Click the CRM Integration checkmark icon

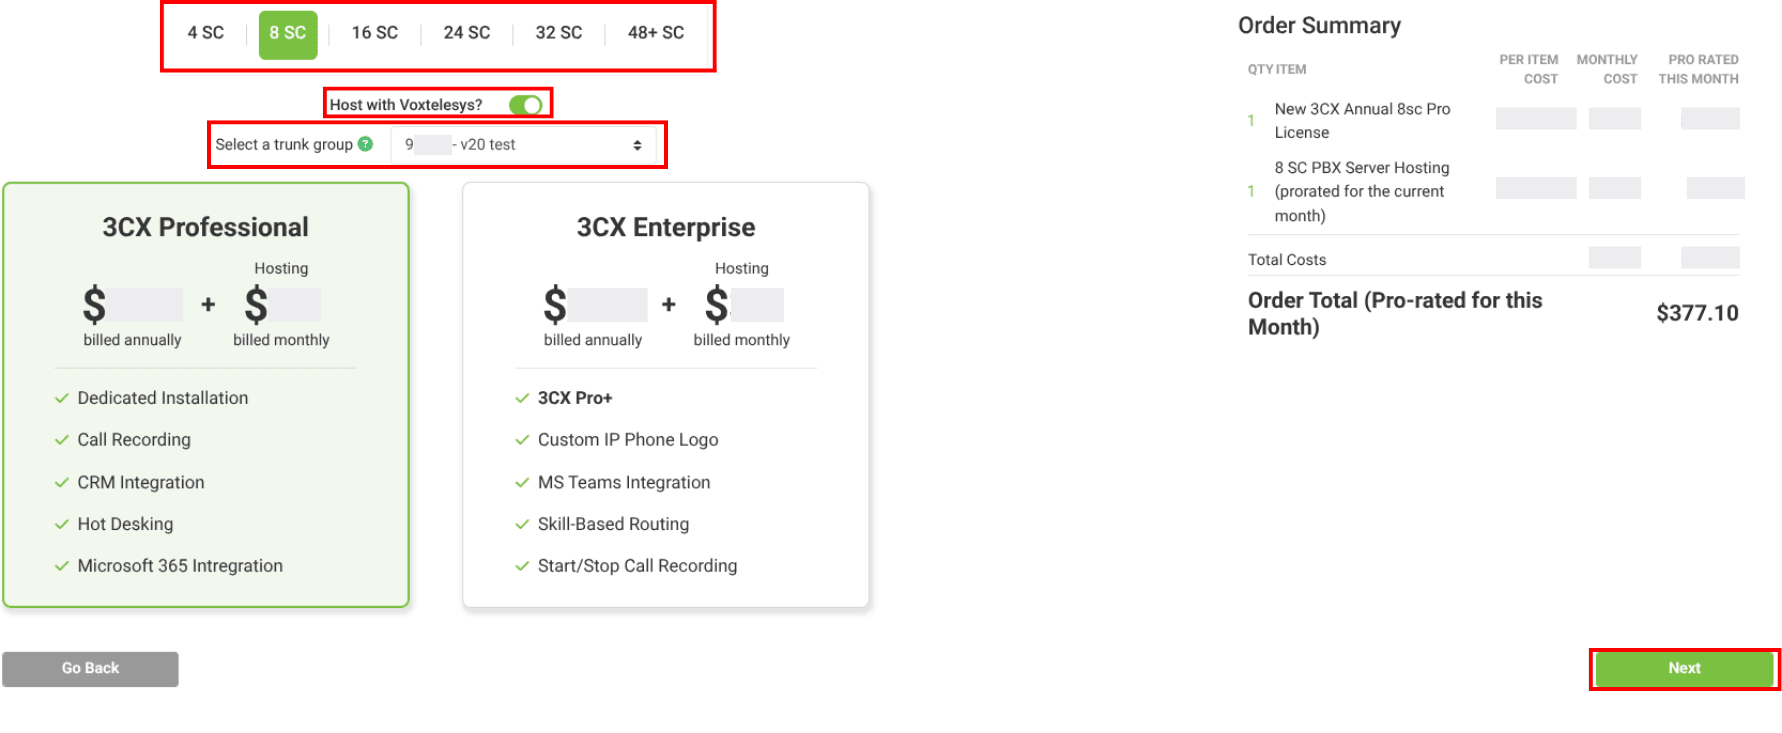(x=61, y=482)
